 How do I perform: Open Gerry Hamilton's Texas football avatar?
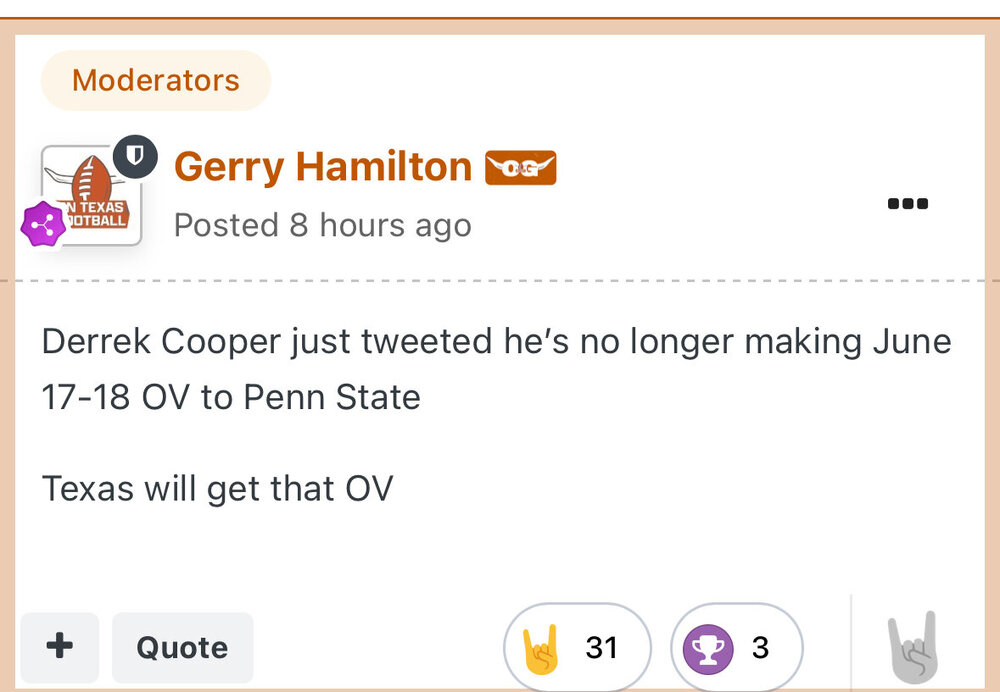pos(92,197)
